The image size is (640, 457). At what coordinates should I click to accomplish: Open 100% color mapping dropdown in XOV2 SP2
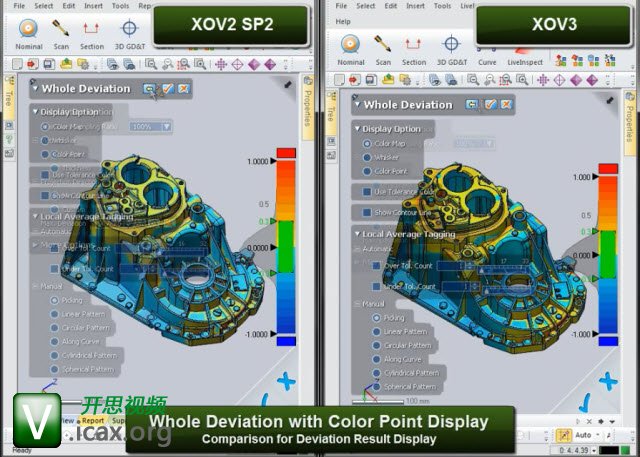click(166, 127)
